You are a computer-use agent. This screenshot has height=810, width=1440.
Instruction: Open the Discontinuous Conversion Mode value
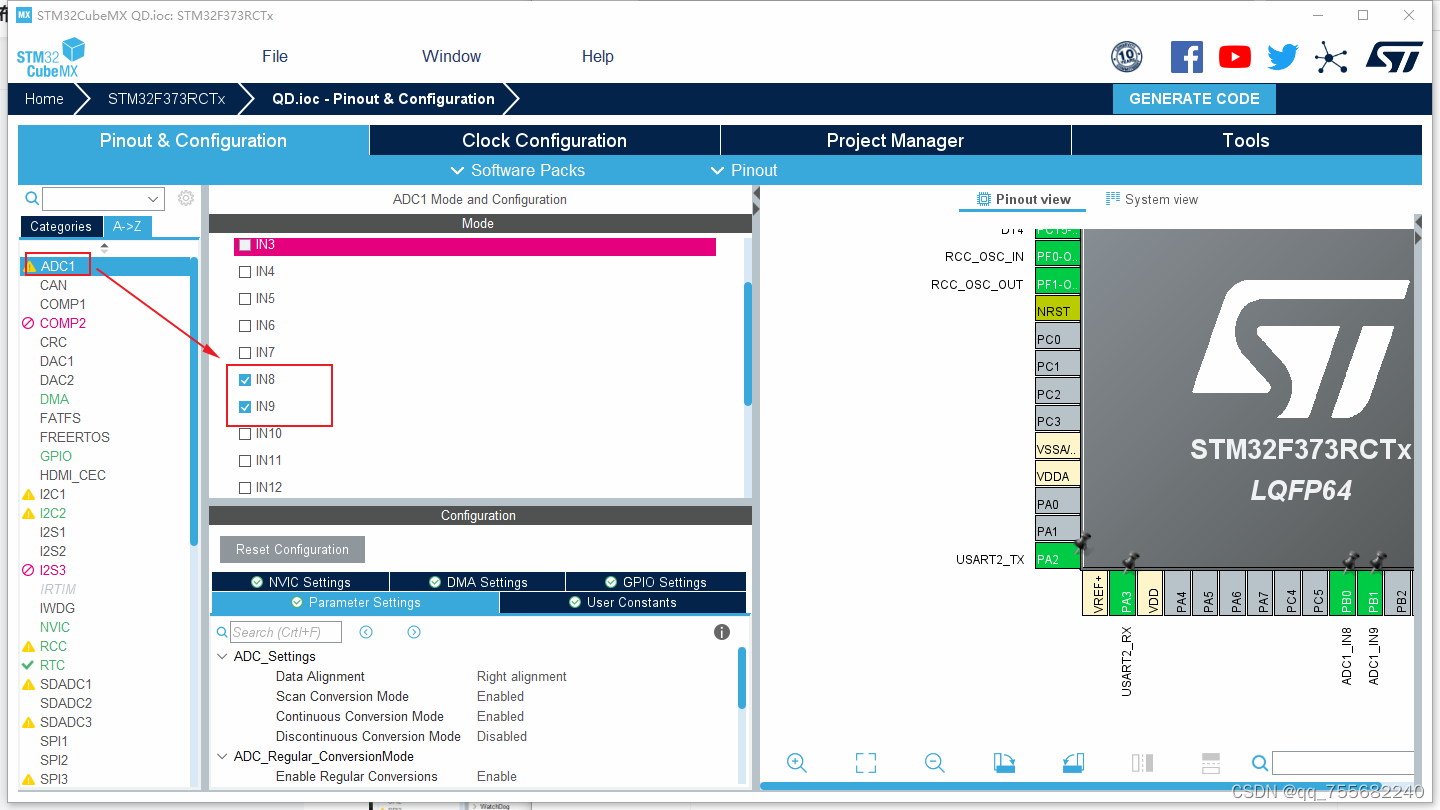pyautogui.click(x=502, y=737)
